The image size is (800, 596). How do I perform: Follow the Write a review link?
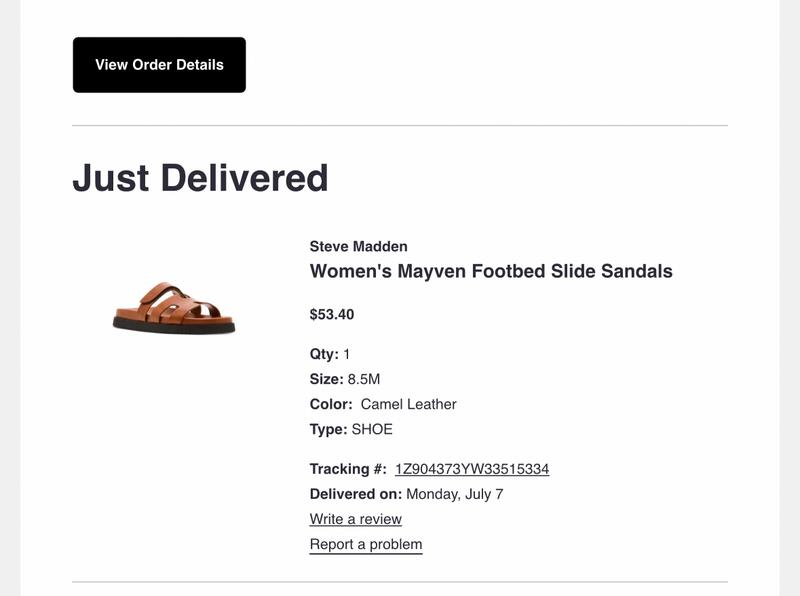click(x=356, y=519)
